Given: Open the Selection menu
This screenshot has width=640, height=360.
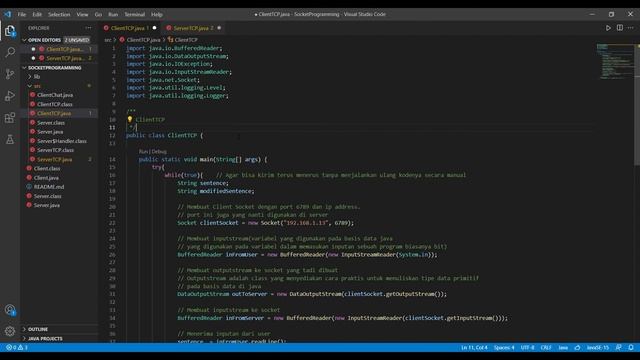Looking at the screenshot, I should 59,14.
